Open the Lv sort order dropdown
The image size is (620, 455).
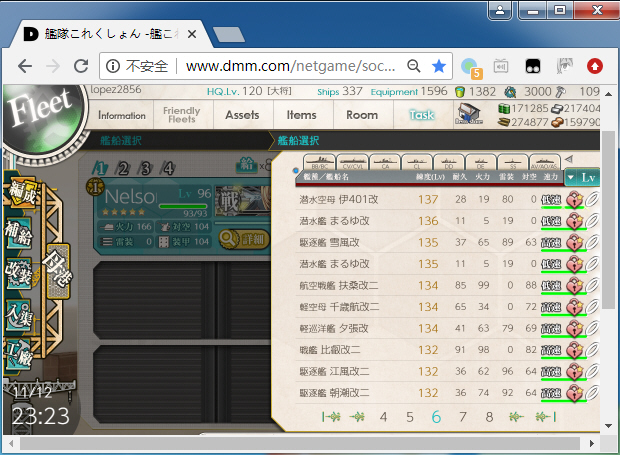(x=582, y=177)
